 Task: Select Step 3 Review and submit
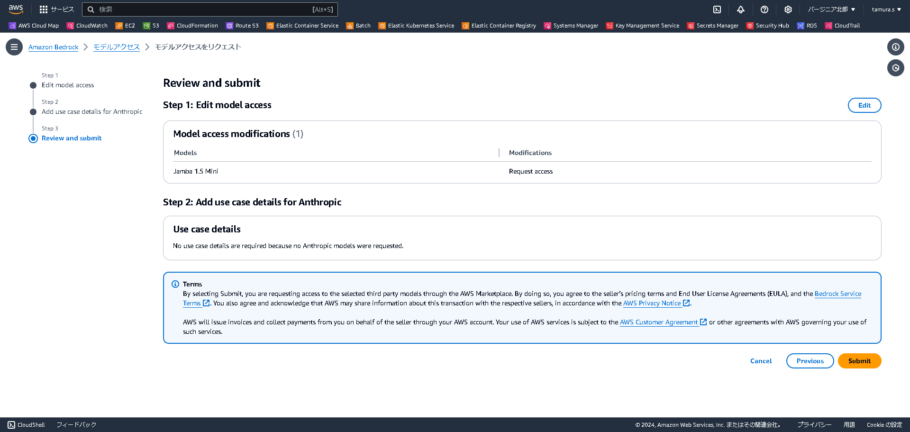pyautogui.click(x=71, y=138)
